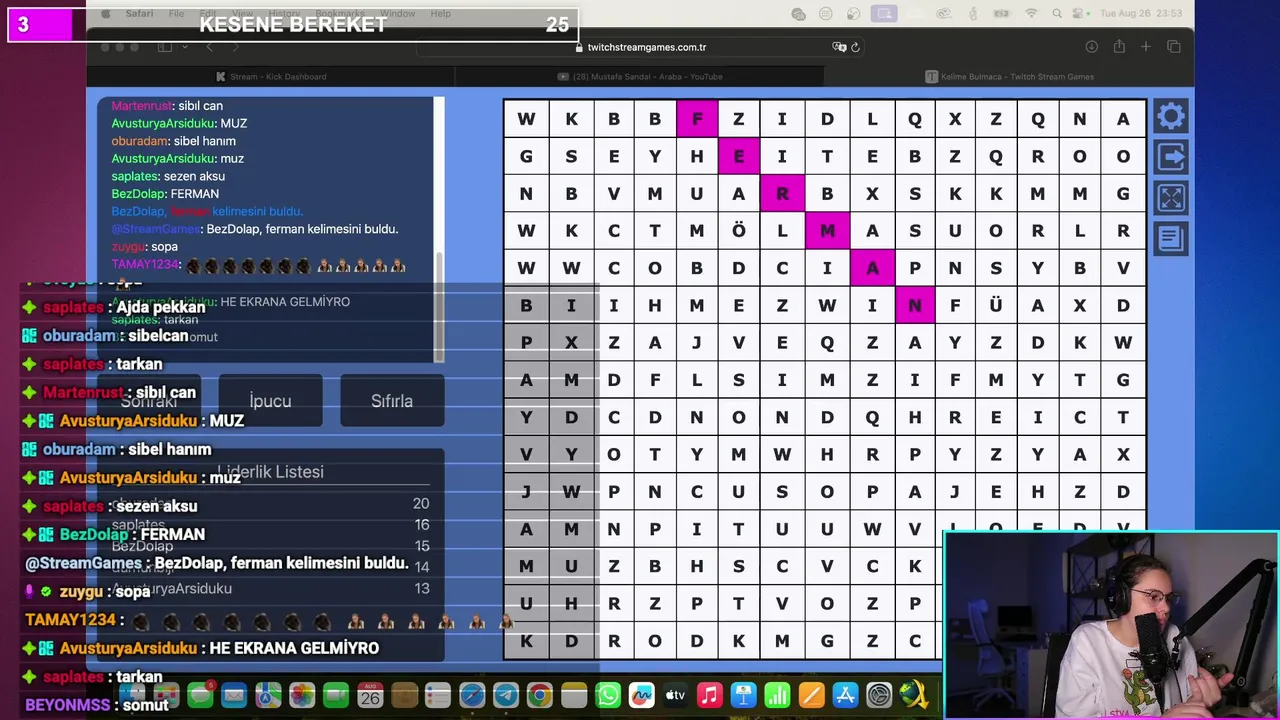
Task: Open the game settings gear icon
Action: point(1171,116)
